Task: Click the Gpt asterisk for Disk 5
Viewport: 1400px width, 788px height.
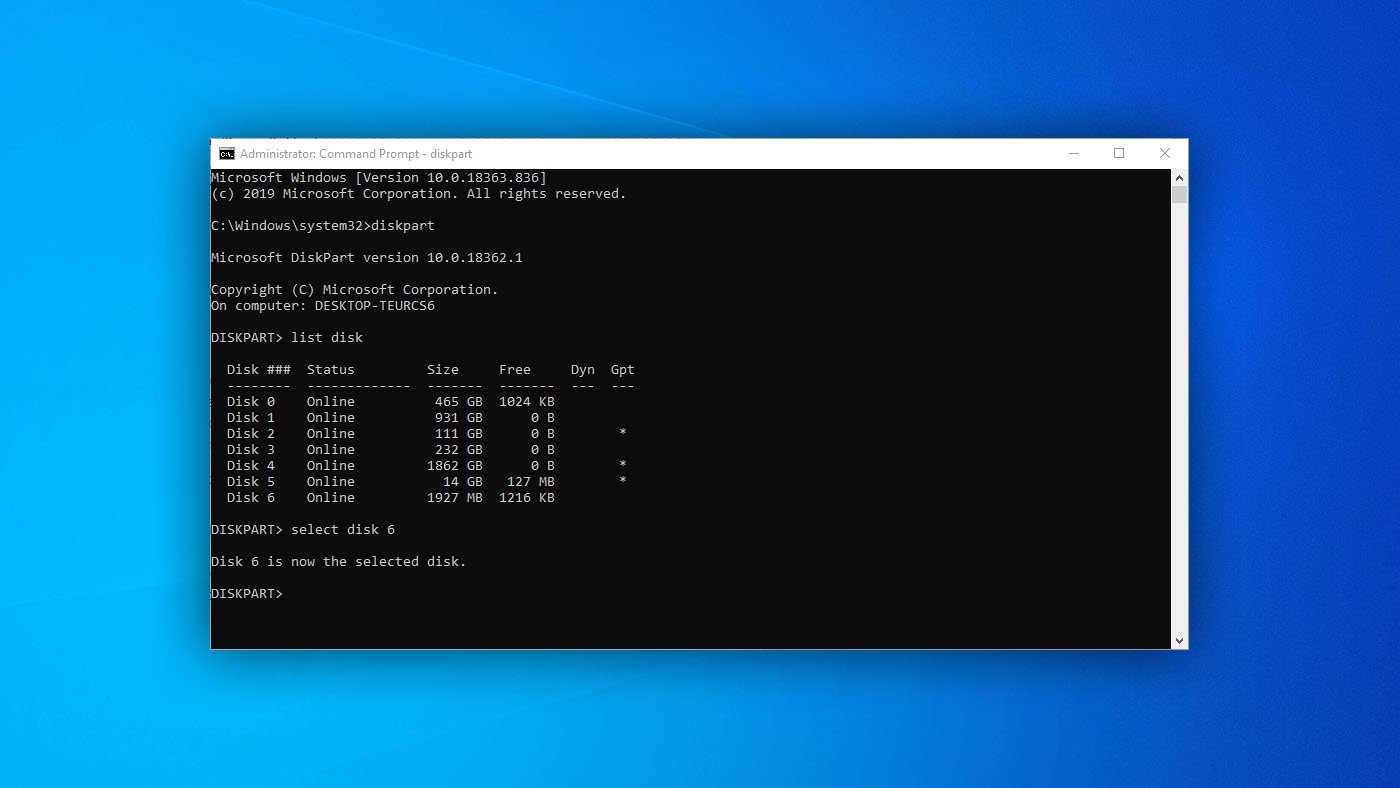Action: tap(623, 481)
